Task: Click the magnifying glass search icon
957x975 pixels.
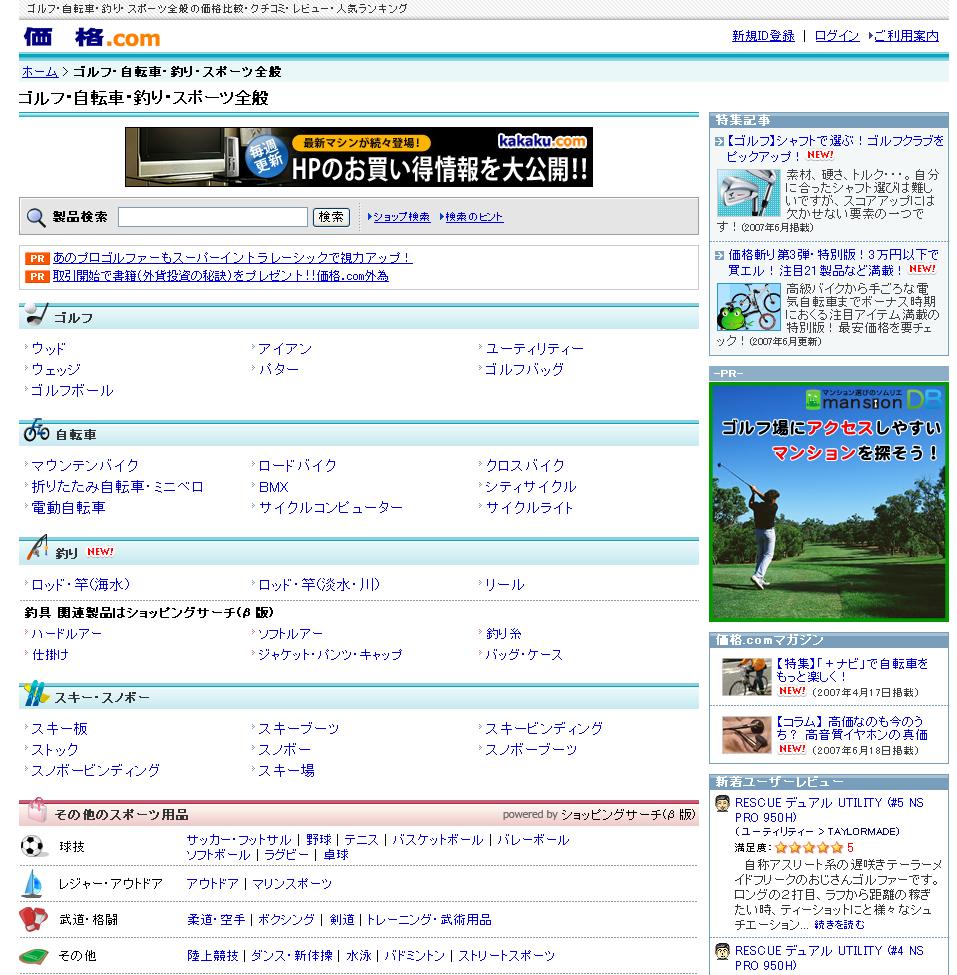Action: 35,217
